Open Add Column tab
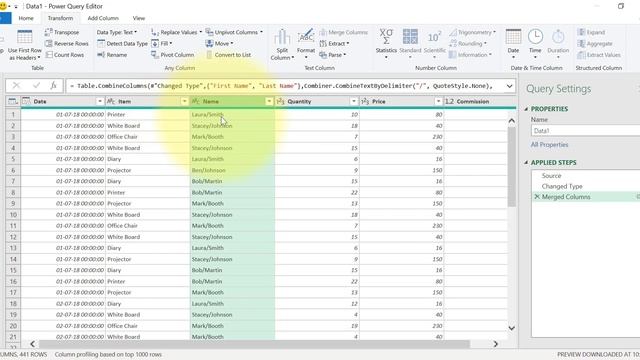The width and height of the screenshot is (640, 360). click(103, 18)
